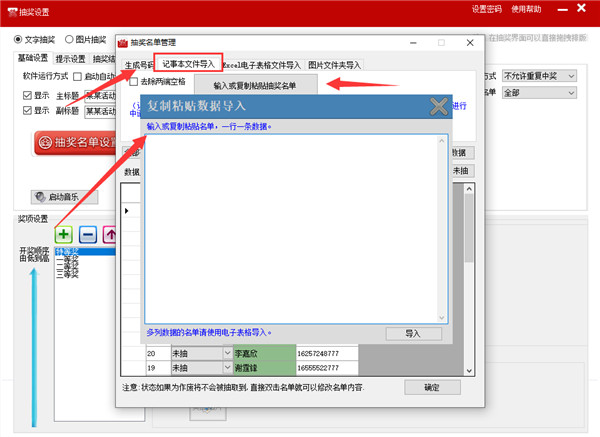Switch to the 提示设置 tab
600x437 pixels.
[x=70, y=59]
